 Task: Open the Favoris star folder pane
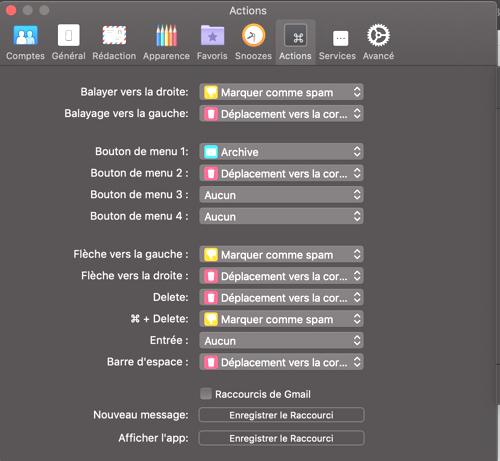click(x=212, y=42)
